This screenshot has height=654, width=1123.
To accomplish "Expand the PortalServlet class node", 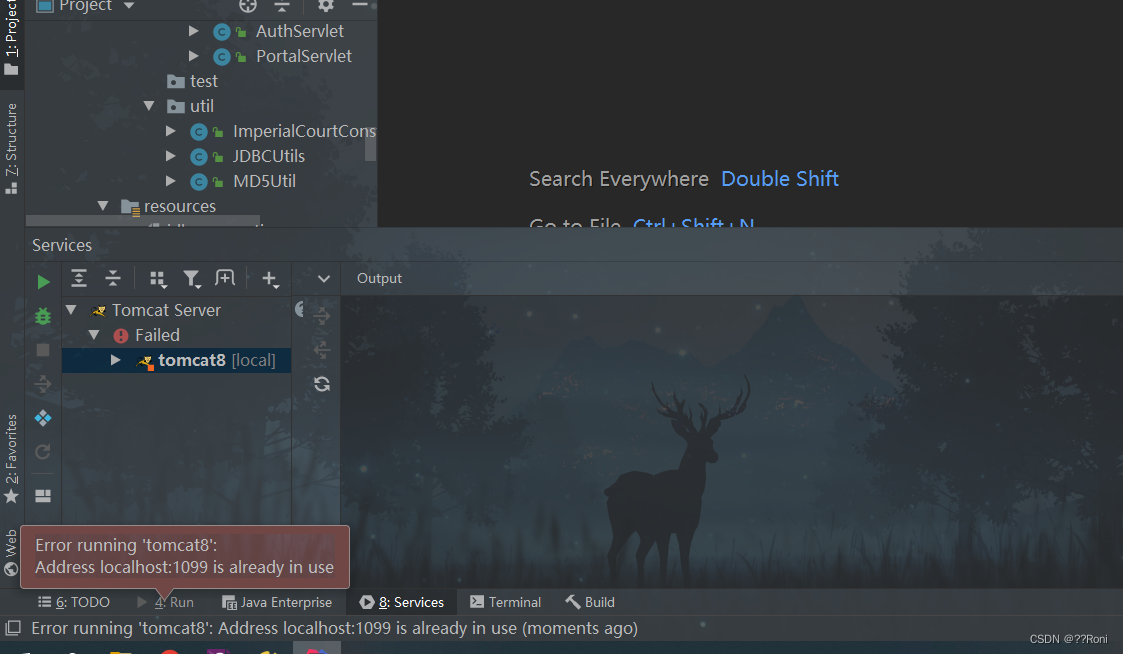I will coord(193,56).
